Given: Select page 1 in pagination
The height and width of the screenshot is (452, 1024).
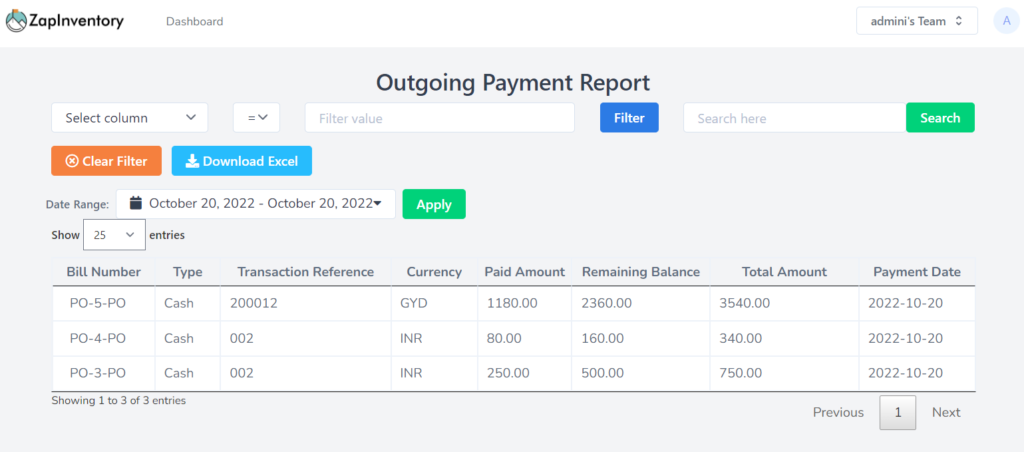Looking at the screenshot, I should click(x=898, y=412).
